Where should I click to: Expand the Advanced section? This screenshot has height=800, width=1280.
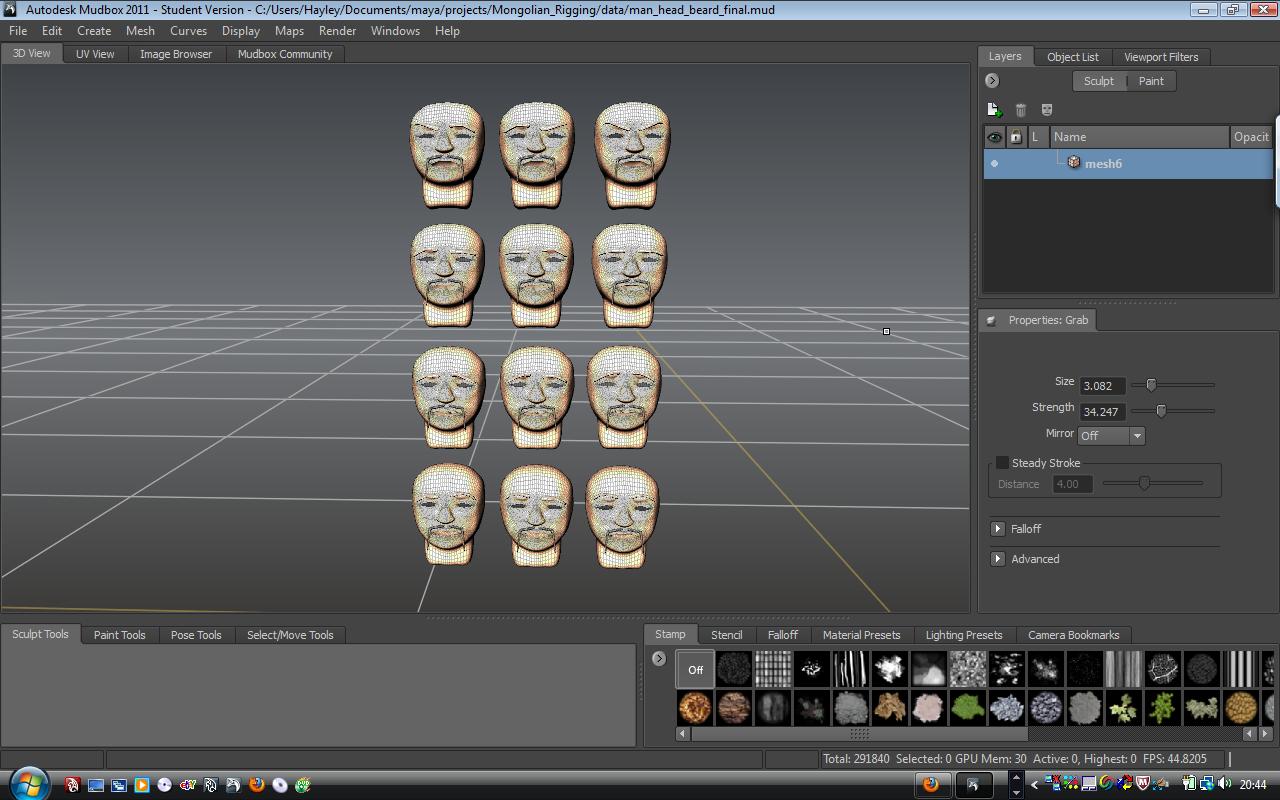(998, 559)
